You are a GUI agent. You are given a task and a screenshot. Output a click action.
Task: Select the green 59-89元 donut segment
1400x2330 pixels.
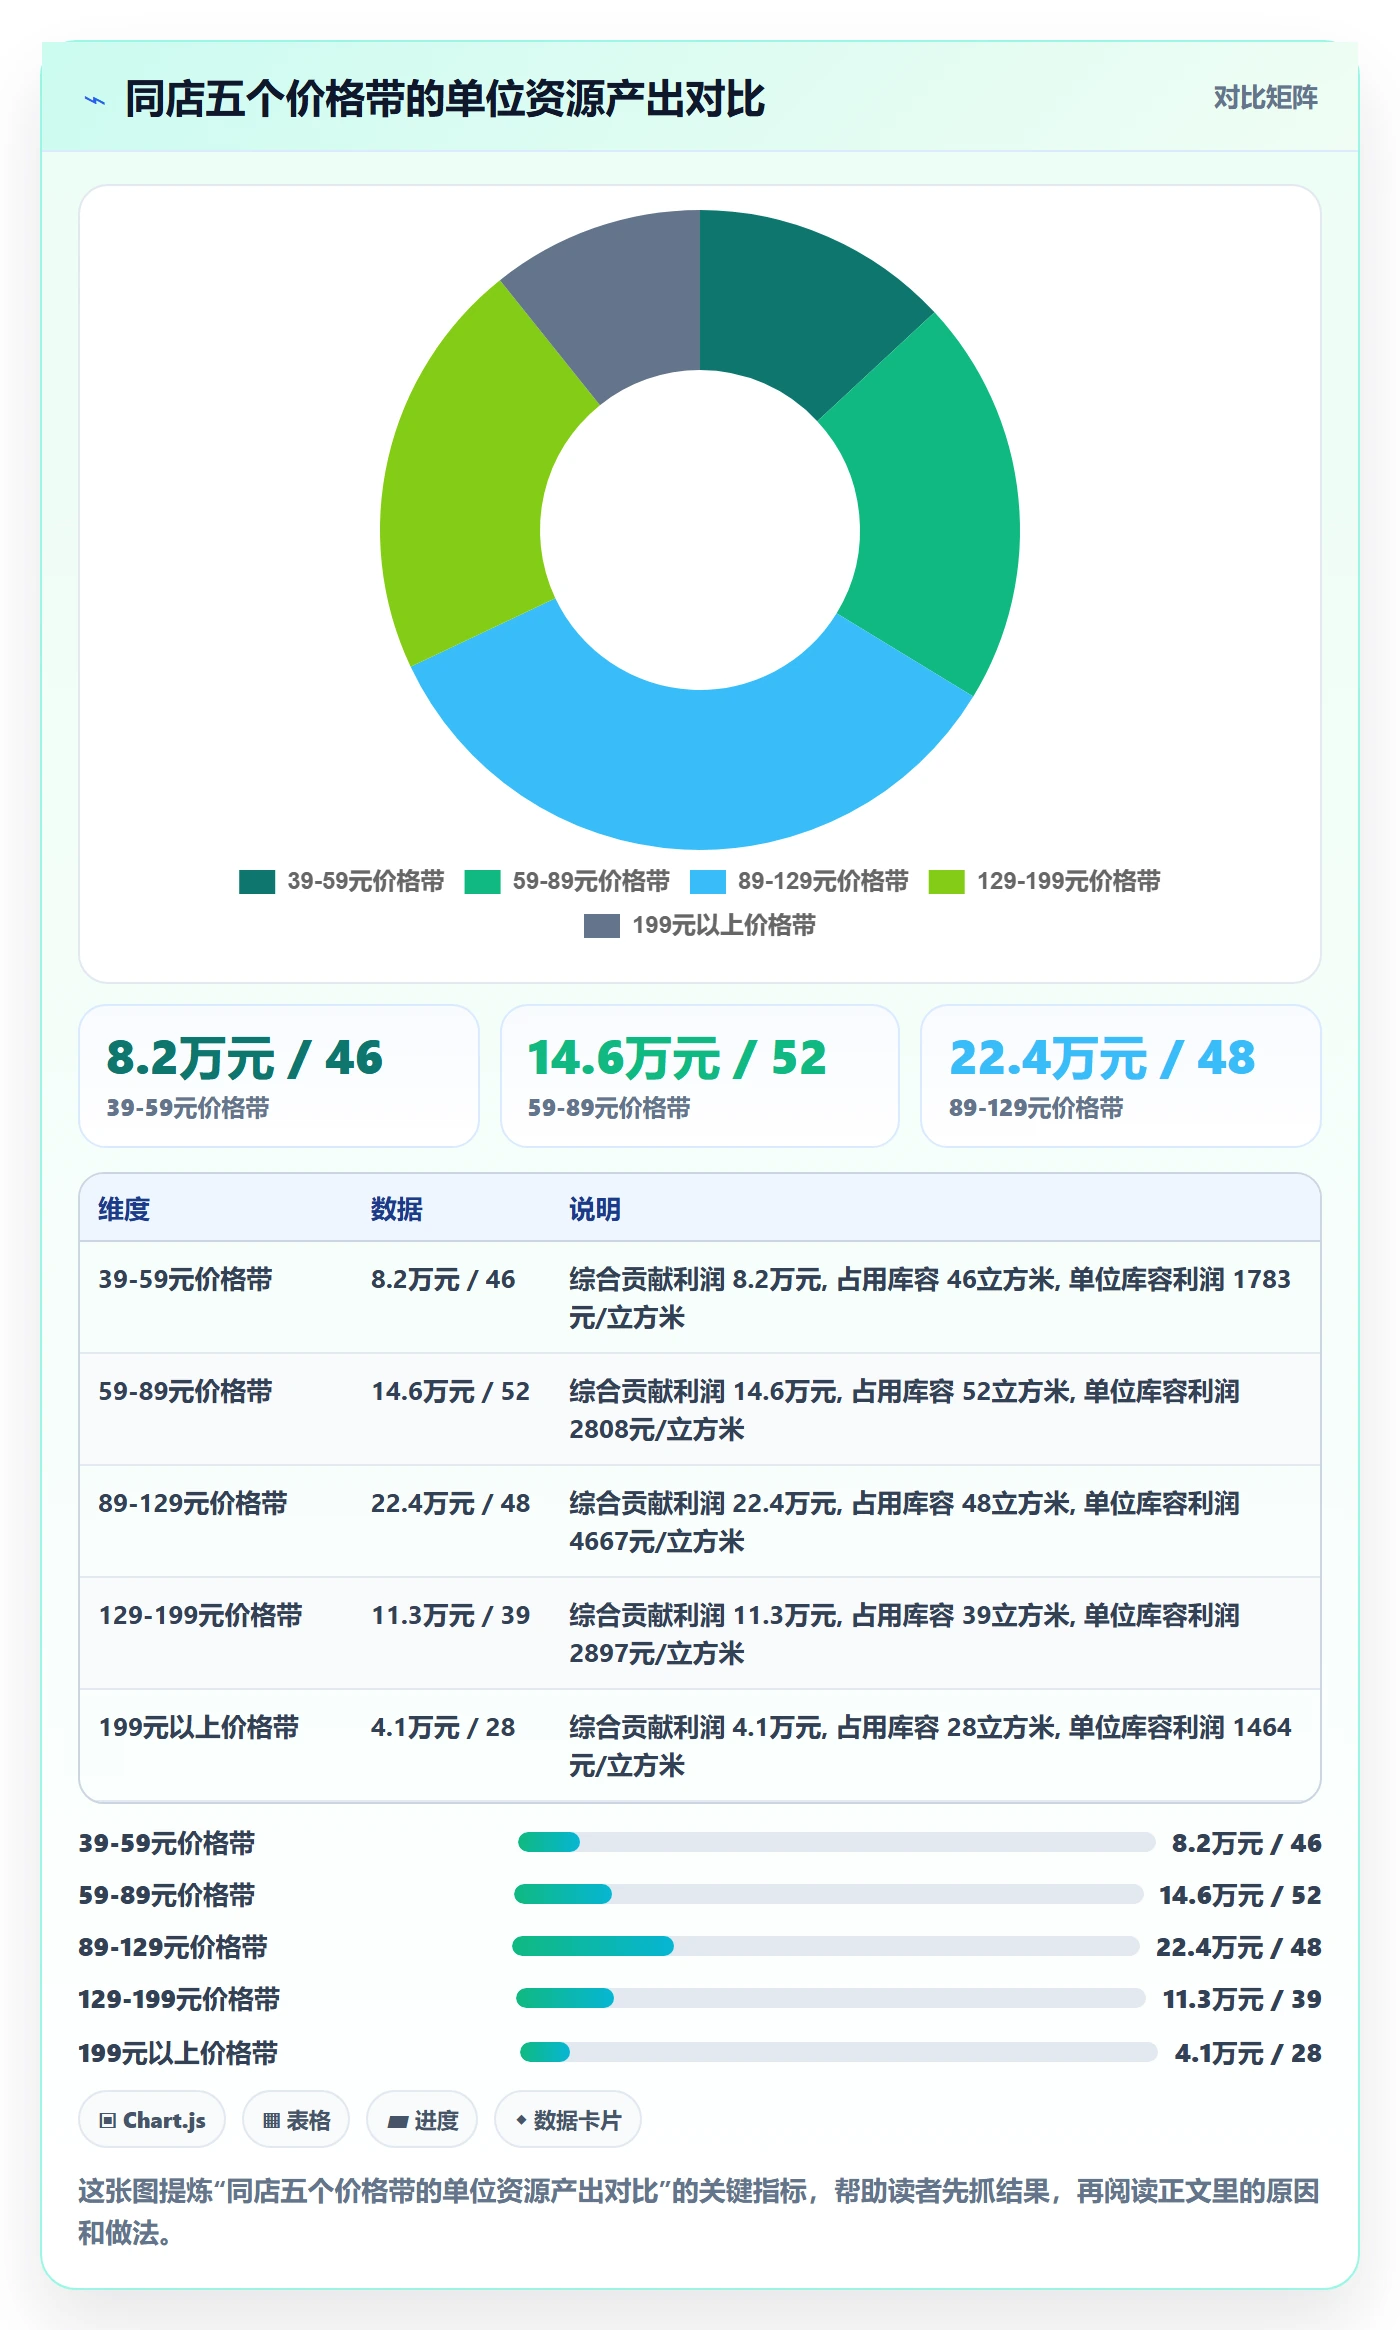point(935,510)
